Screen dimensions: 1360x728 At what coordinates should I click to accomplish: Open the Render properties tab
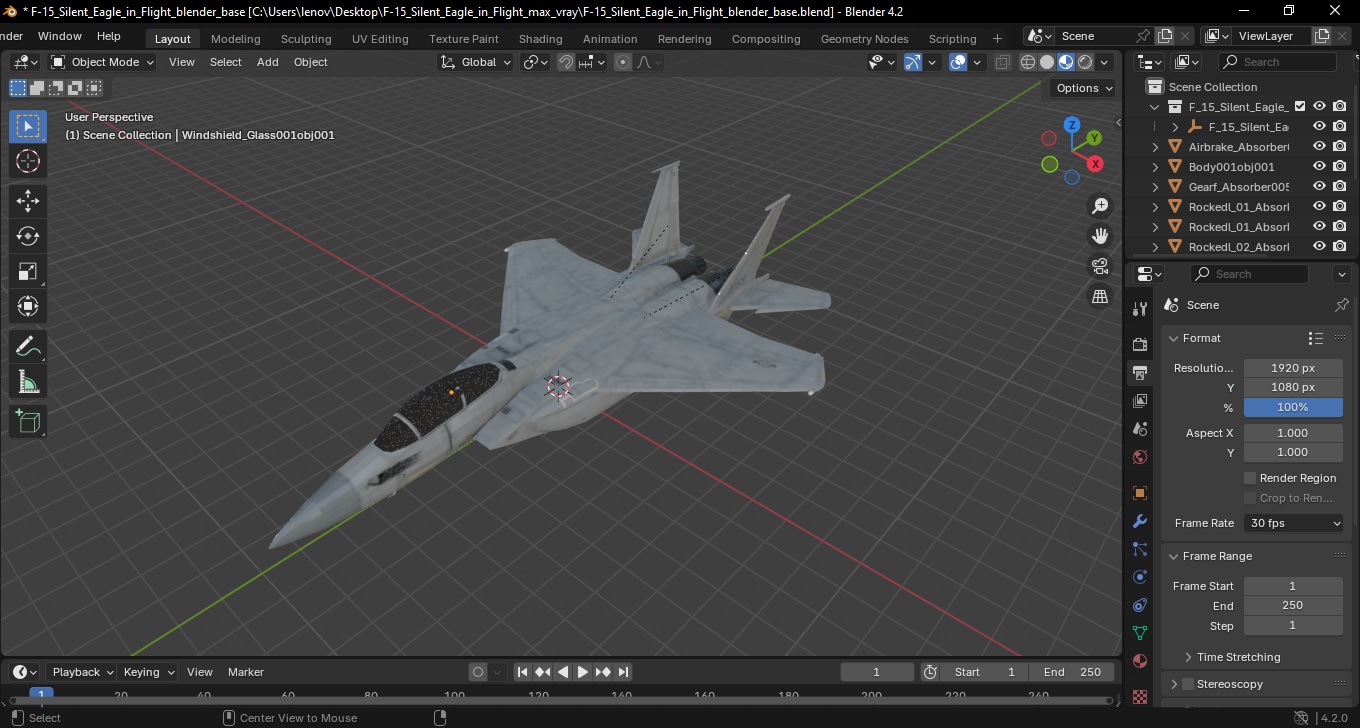pos(1140,344)
